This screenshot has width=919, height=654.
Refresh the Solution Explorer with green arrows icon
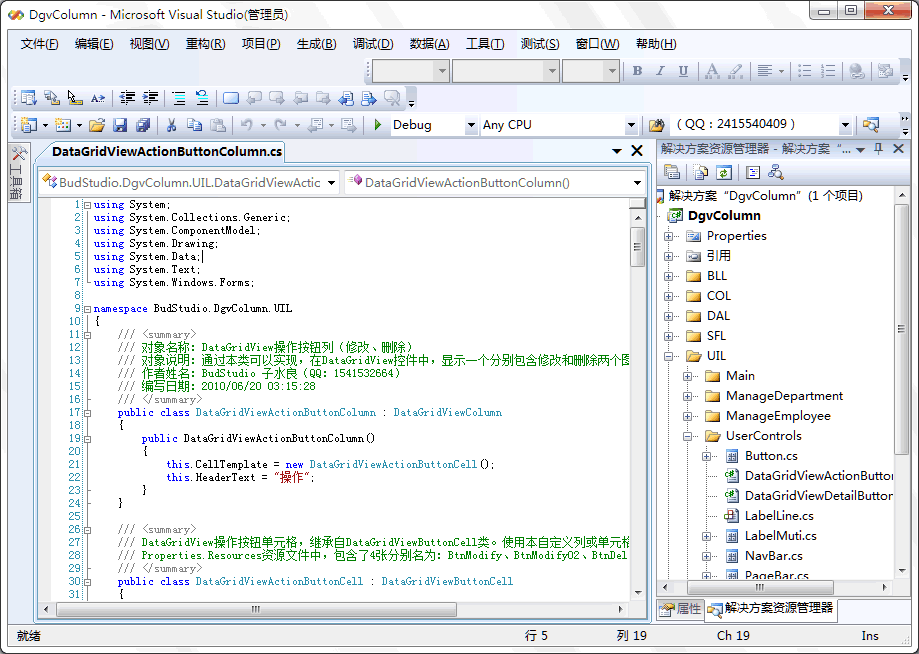click(724, 172)
